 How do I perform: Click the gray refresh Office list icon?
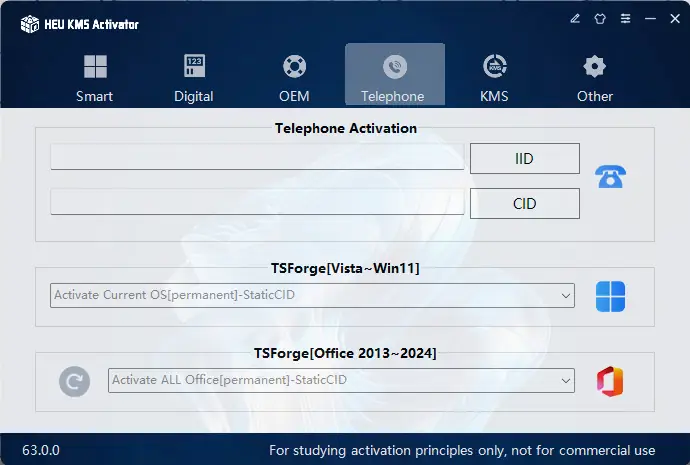point(74,381)
